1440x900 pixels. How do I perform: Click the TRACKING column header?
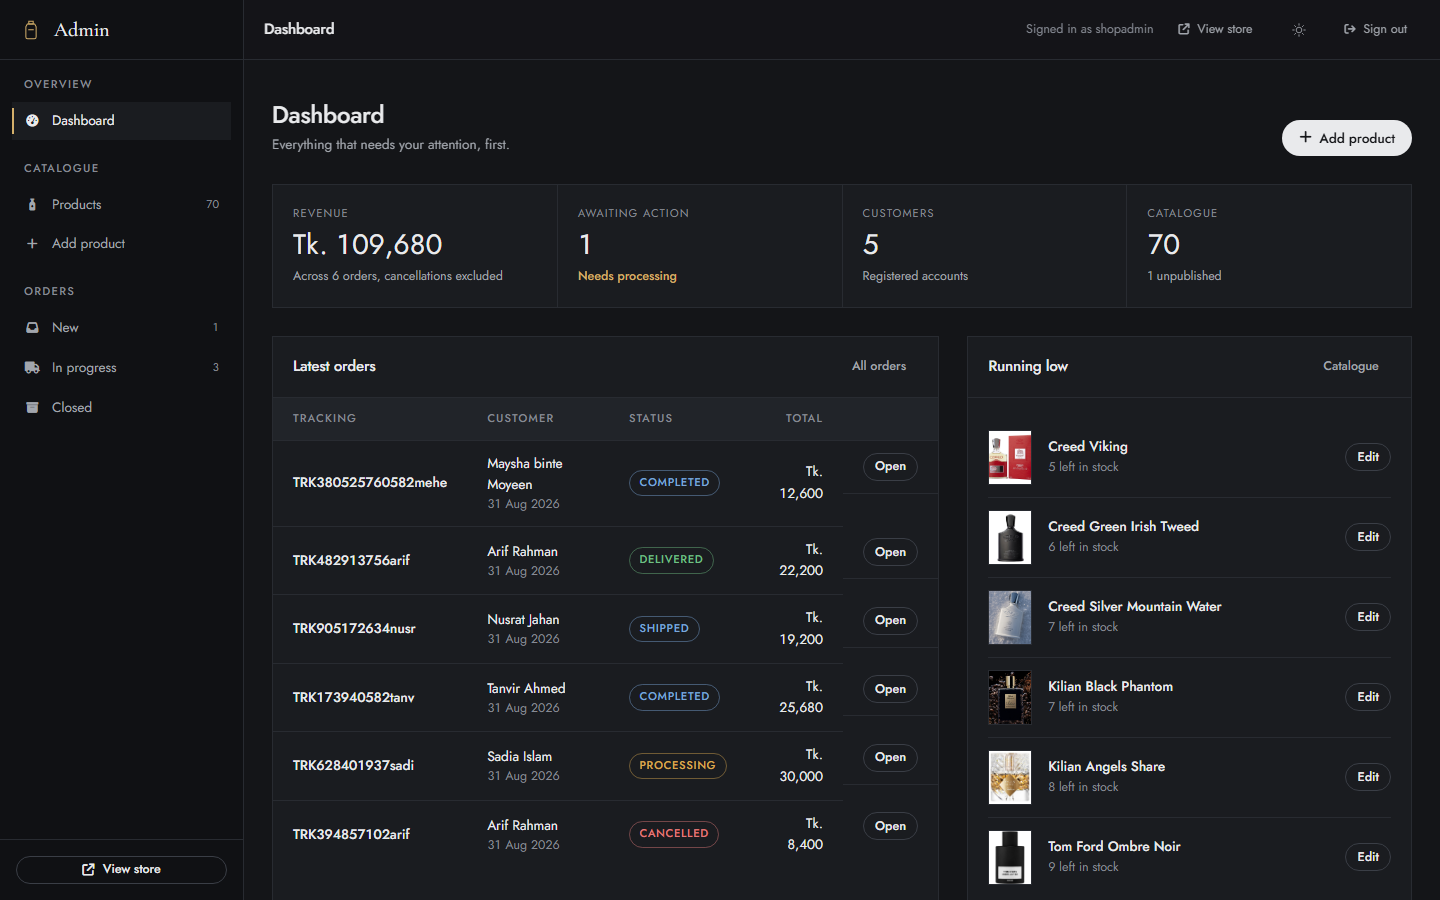tap(324, 418)
